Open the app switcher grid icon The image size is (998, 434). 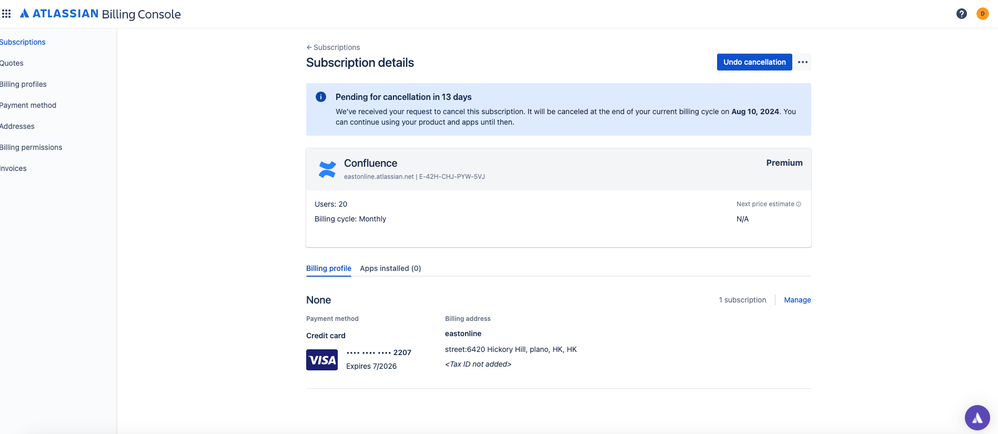click(6, 13)
